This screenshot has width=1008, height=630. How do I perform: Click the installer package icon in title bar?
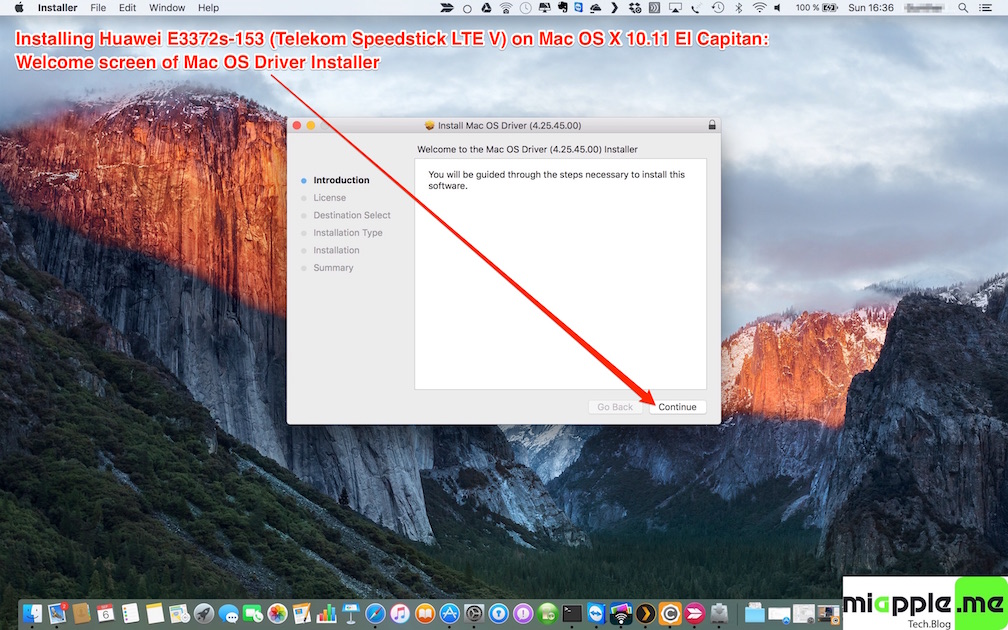430,125
